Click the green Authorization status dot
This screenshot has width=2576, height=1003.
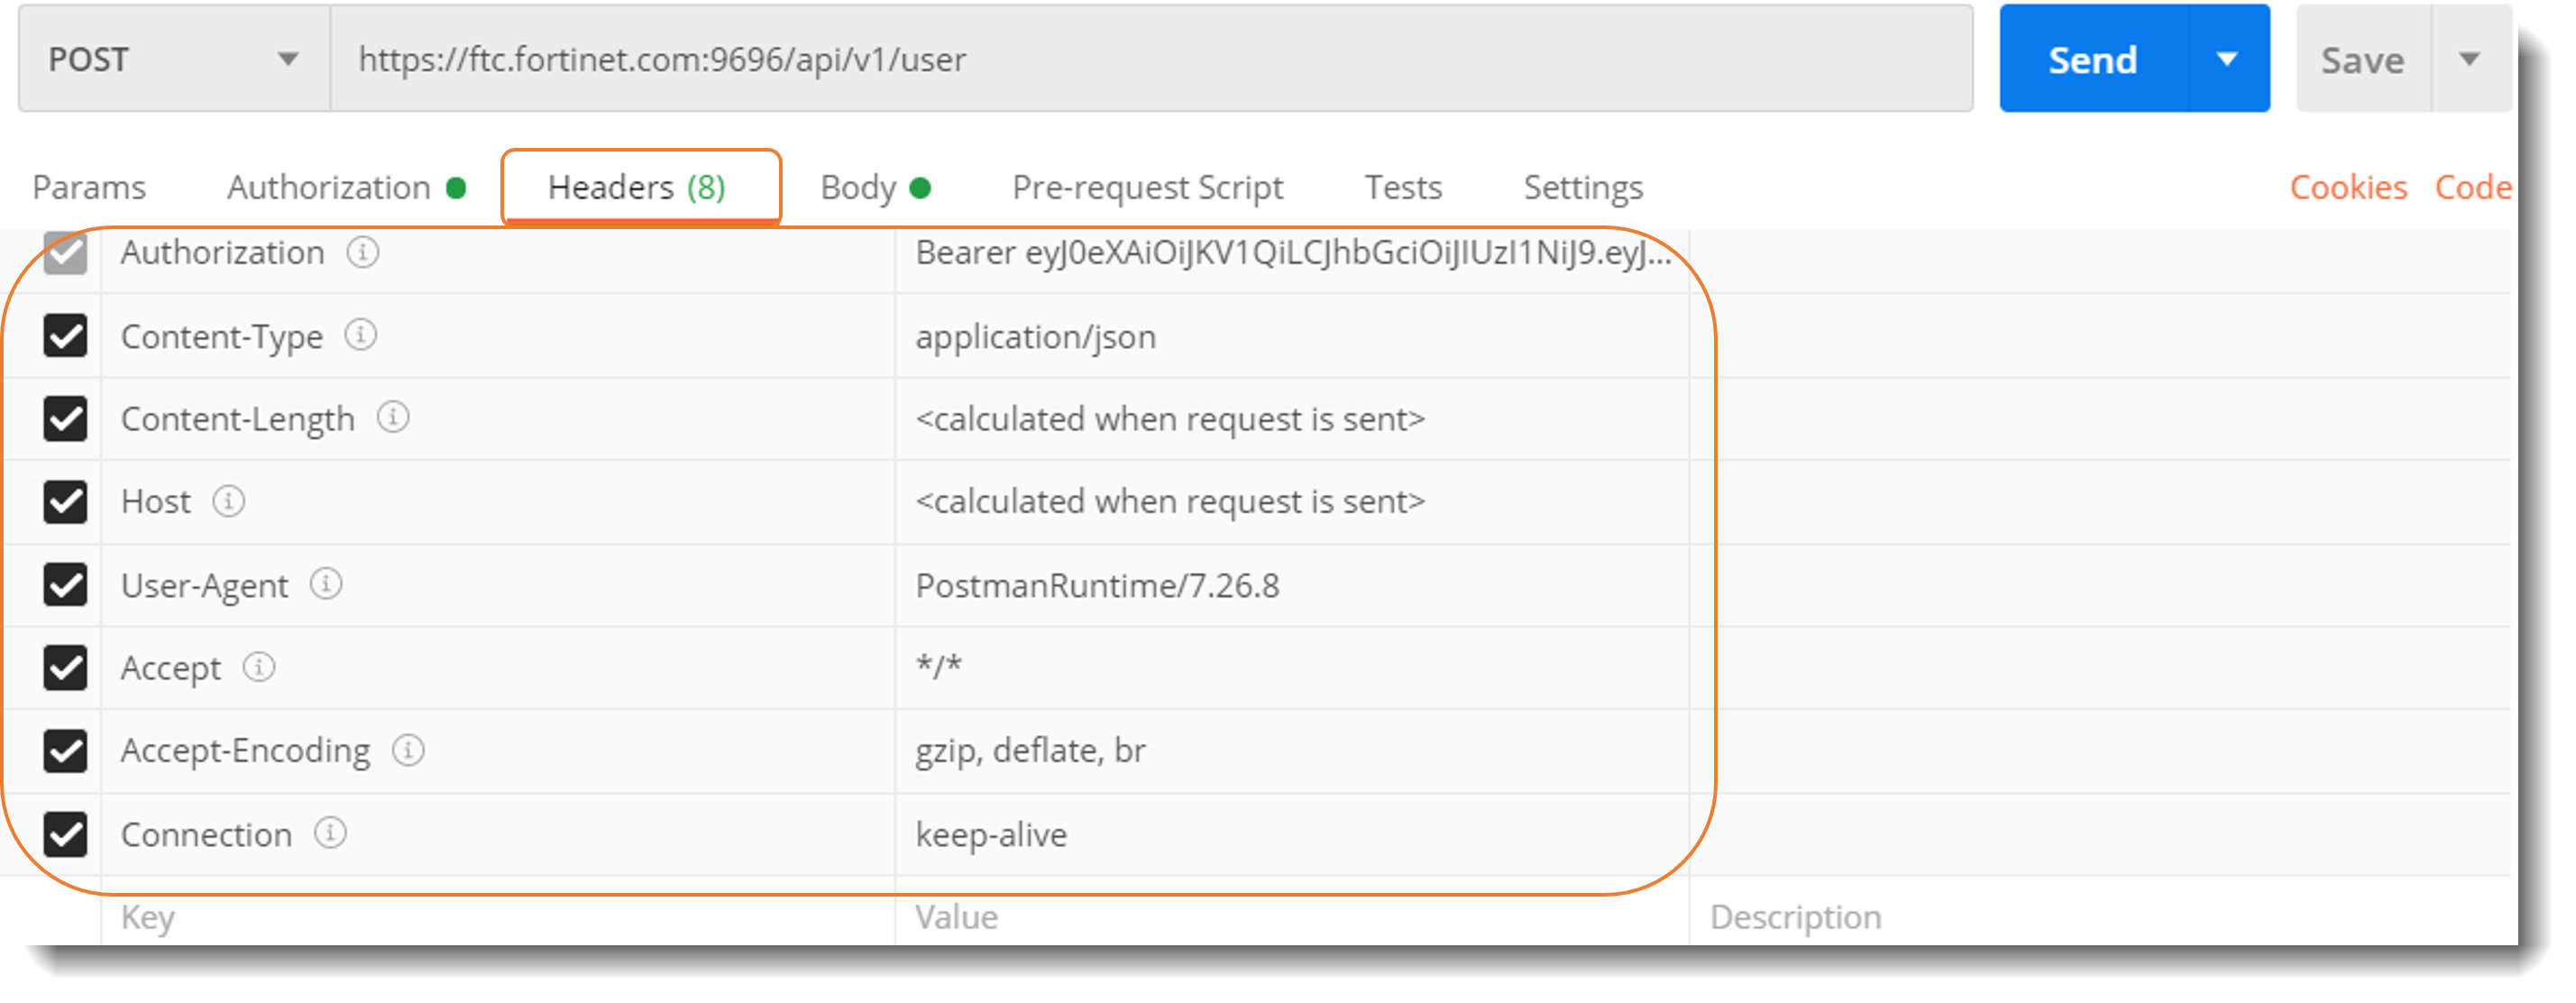pos(457,187)
